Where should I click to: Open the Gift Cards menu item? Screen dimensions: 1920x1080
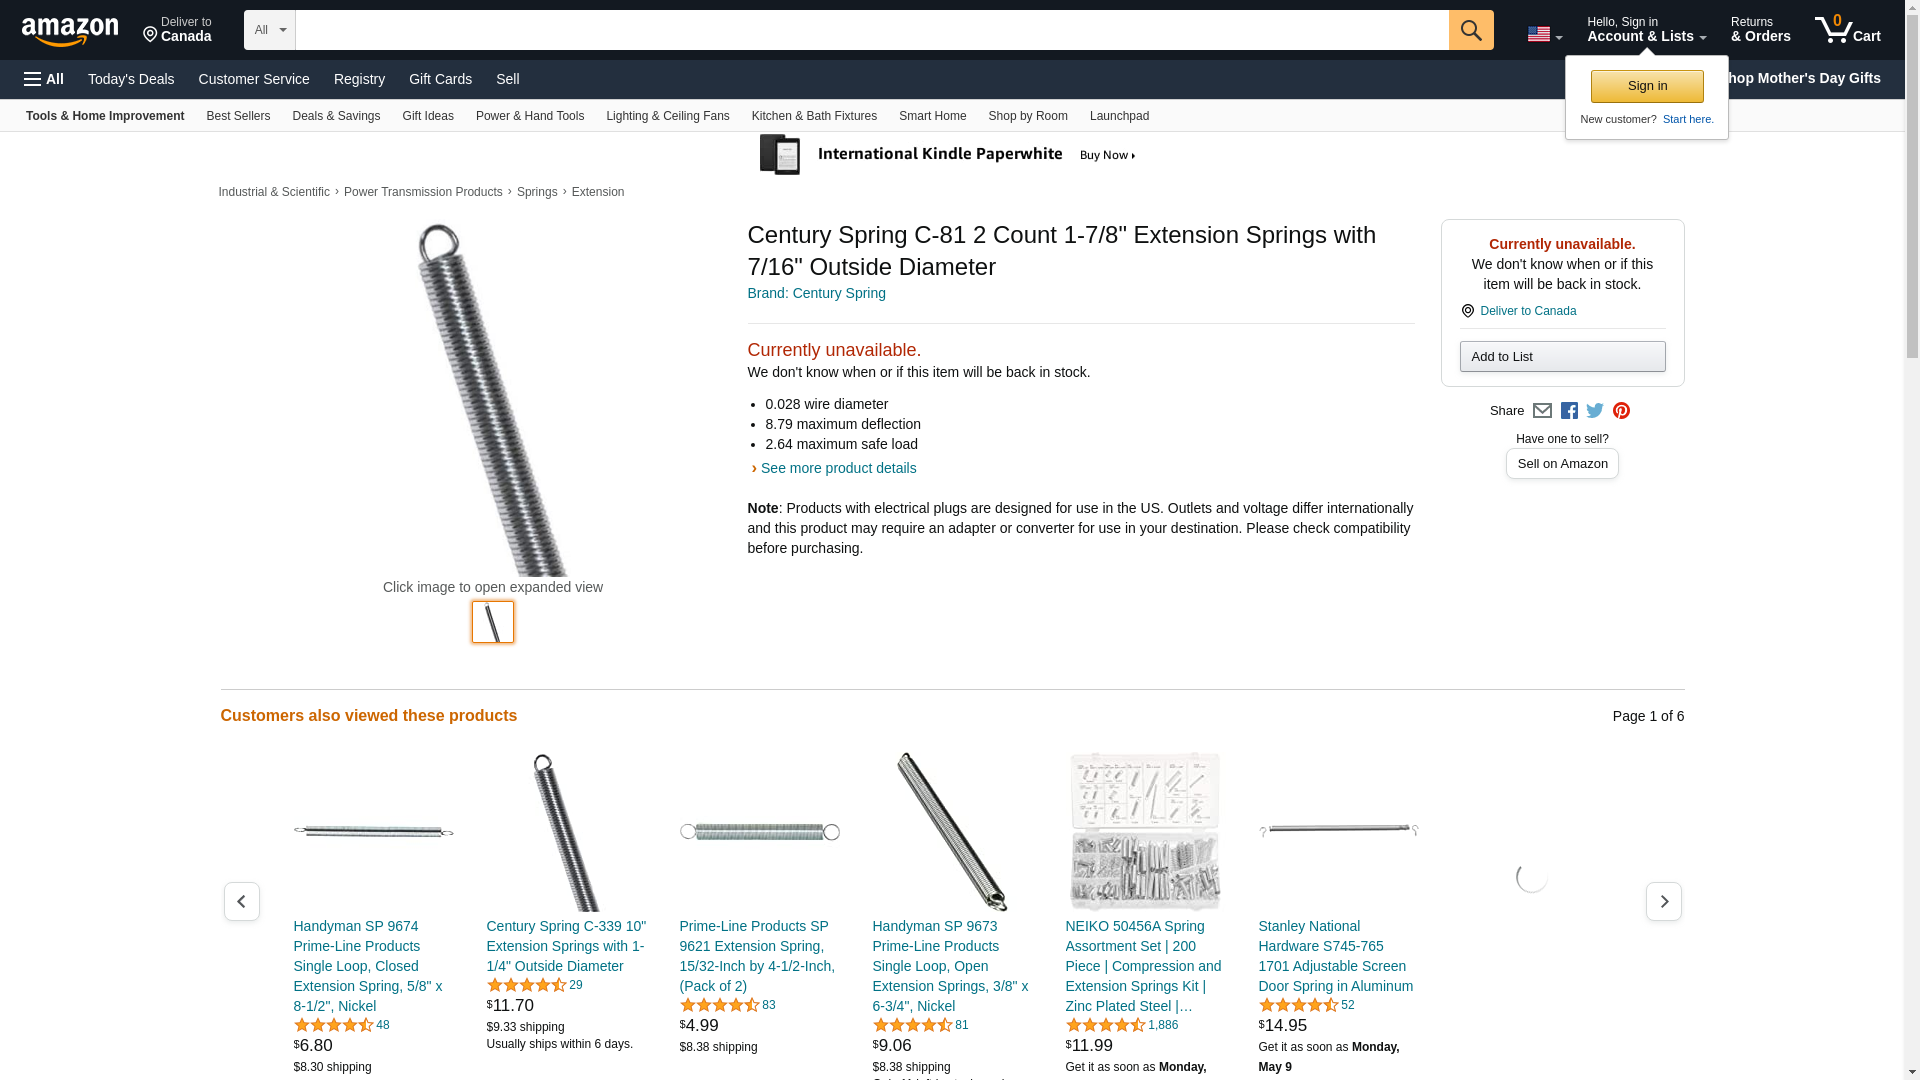440,79
